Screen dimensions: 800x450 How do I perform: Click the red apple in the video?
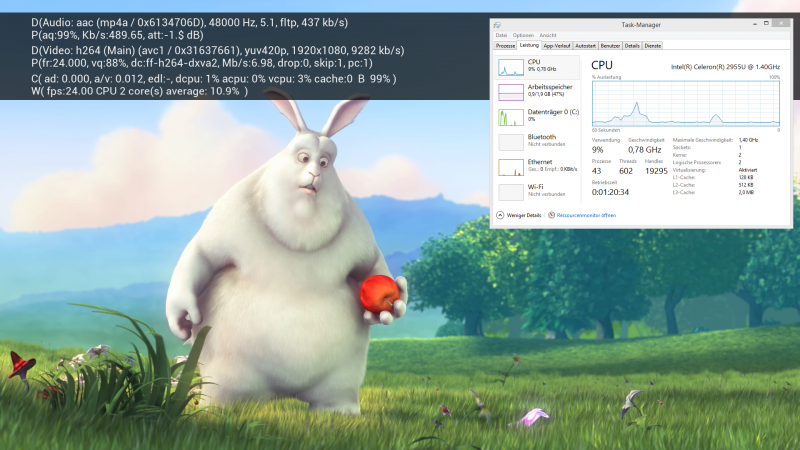(x=379, y=294)
